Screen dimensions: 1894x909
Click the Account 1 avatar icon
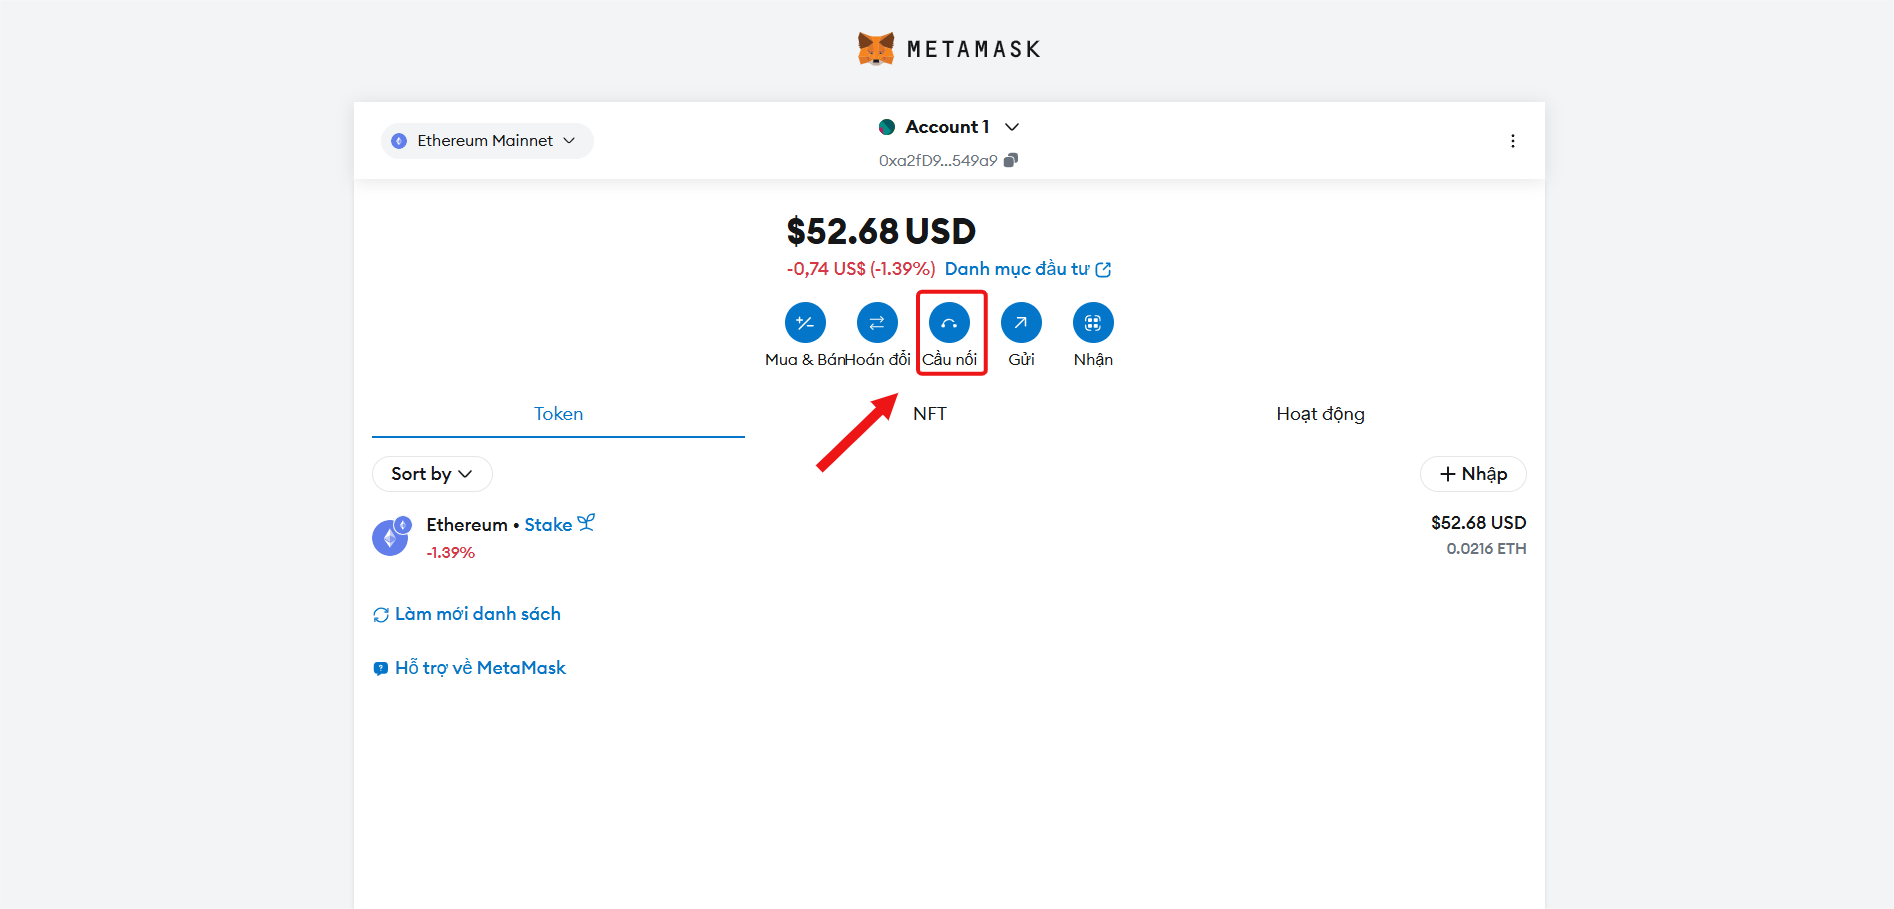point(887,127)
